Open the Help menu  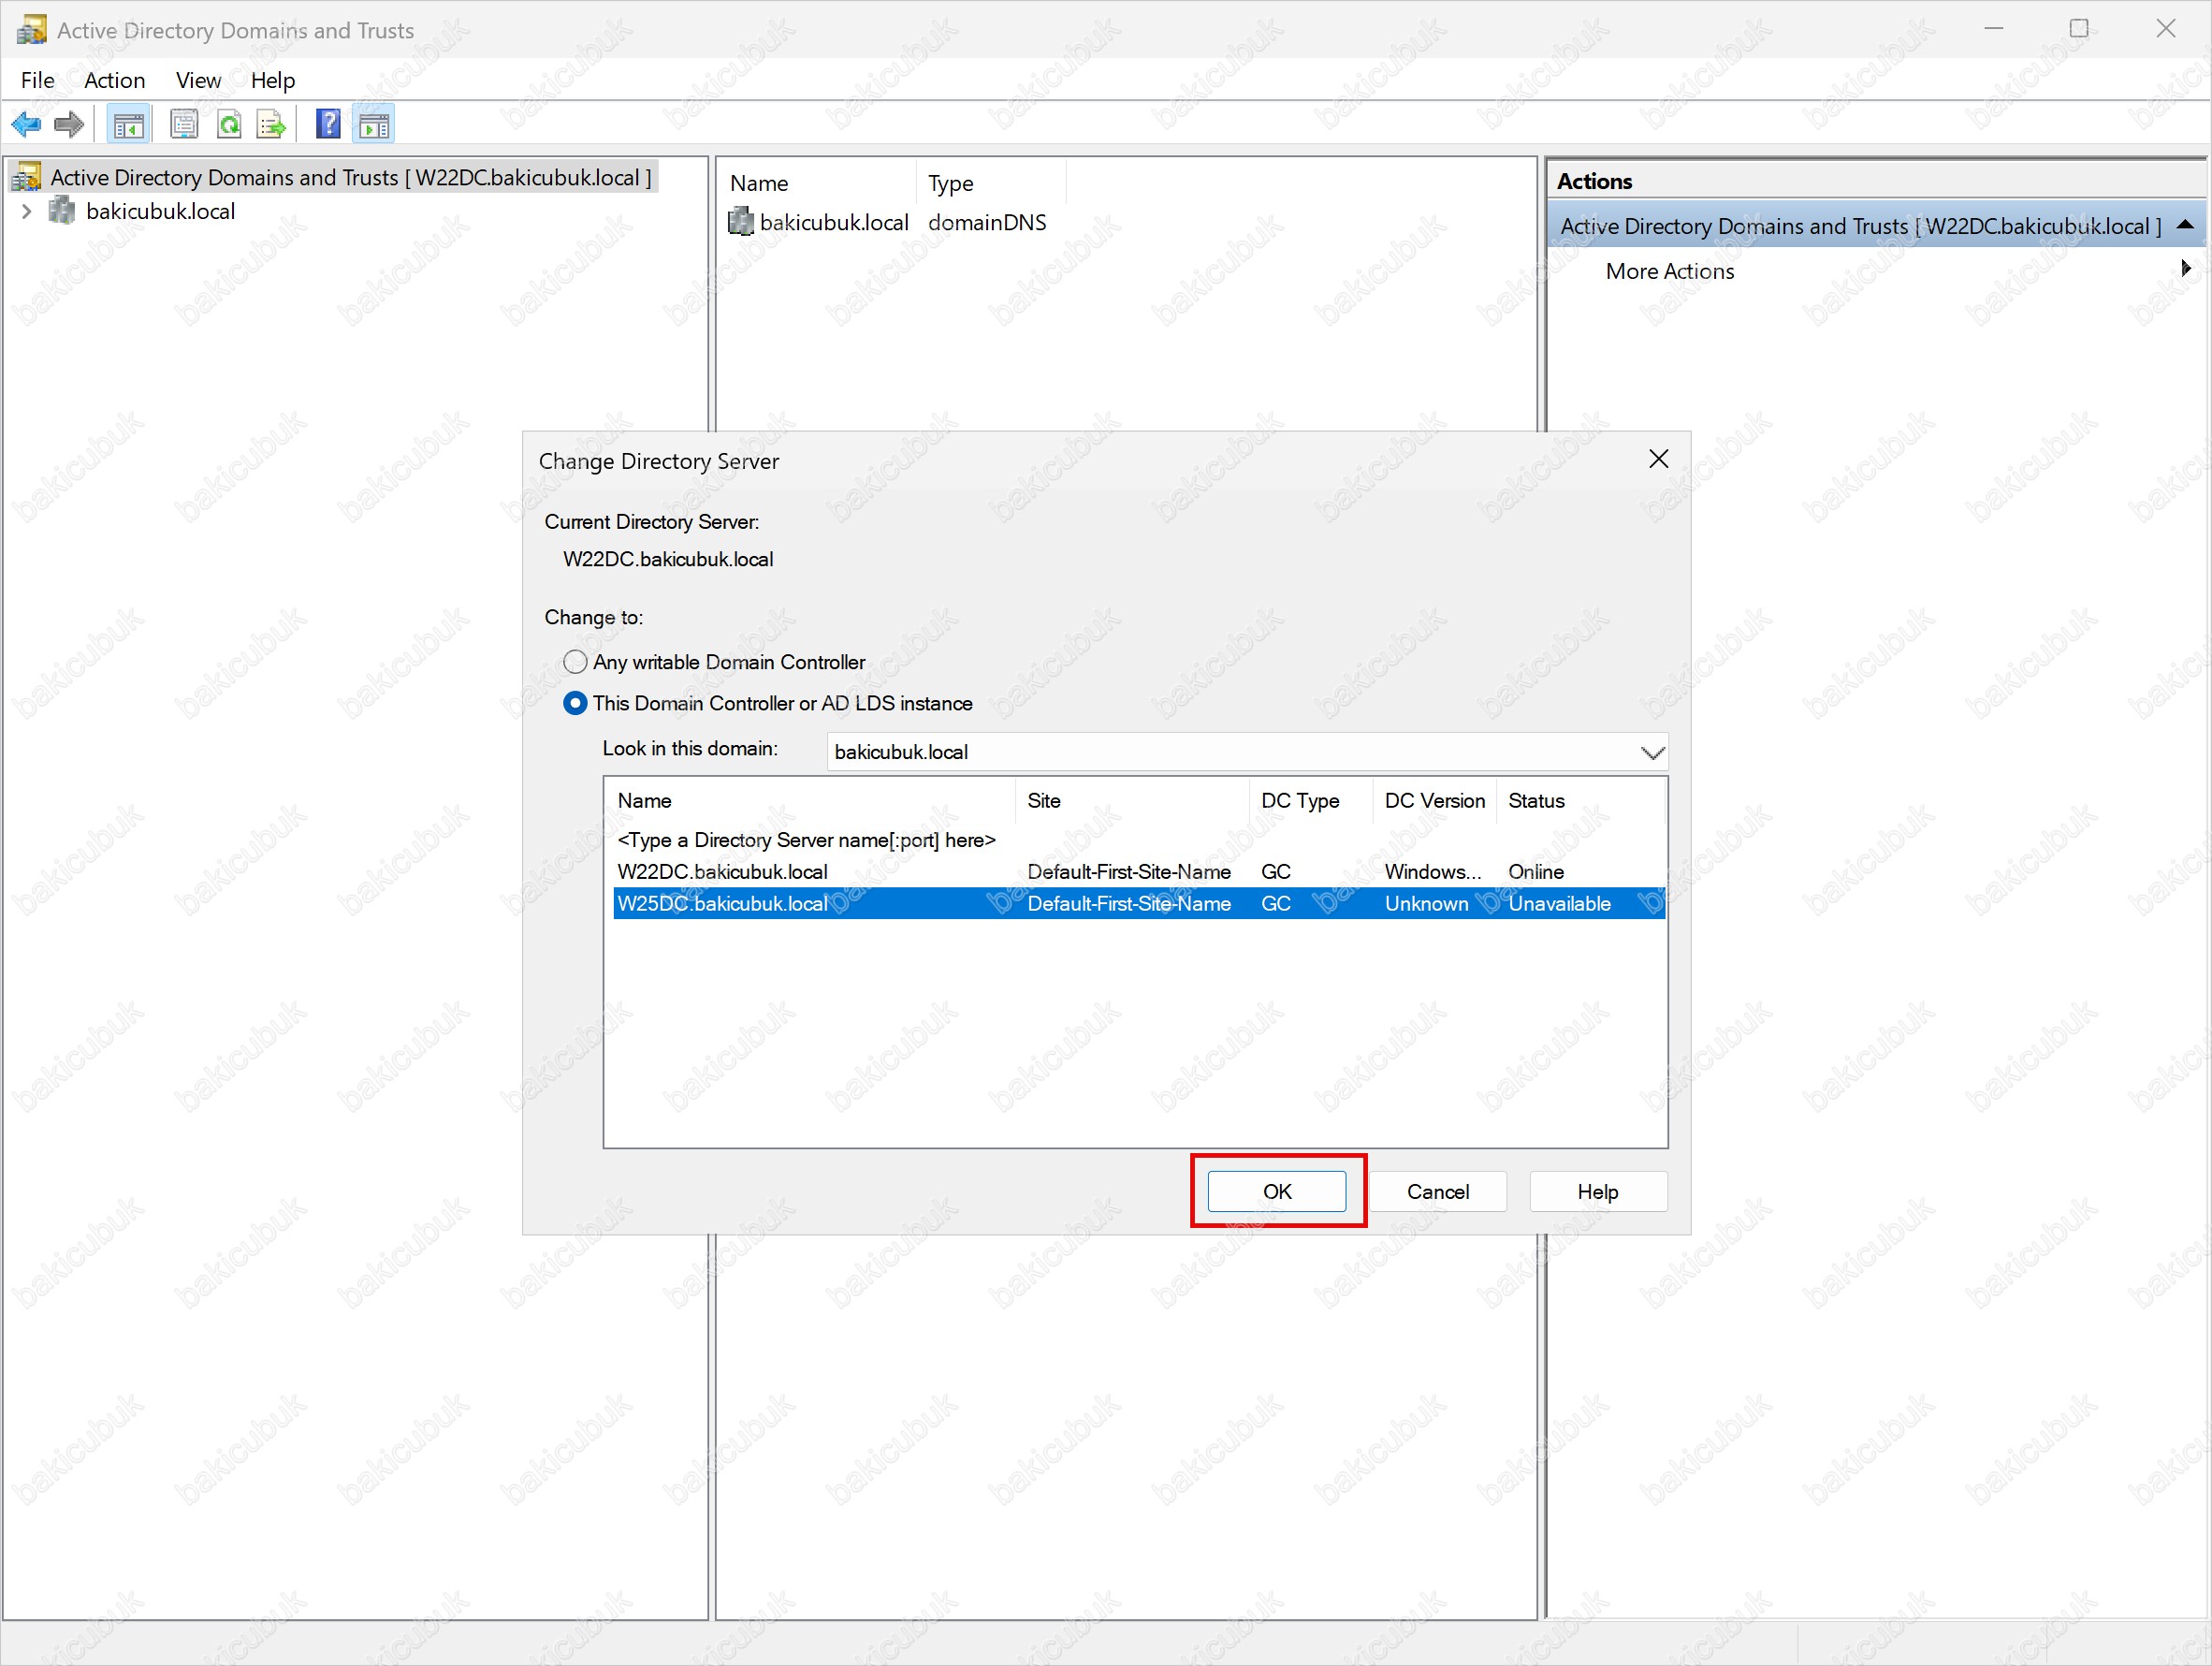click(273, 80)
